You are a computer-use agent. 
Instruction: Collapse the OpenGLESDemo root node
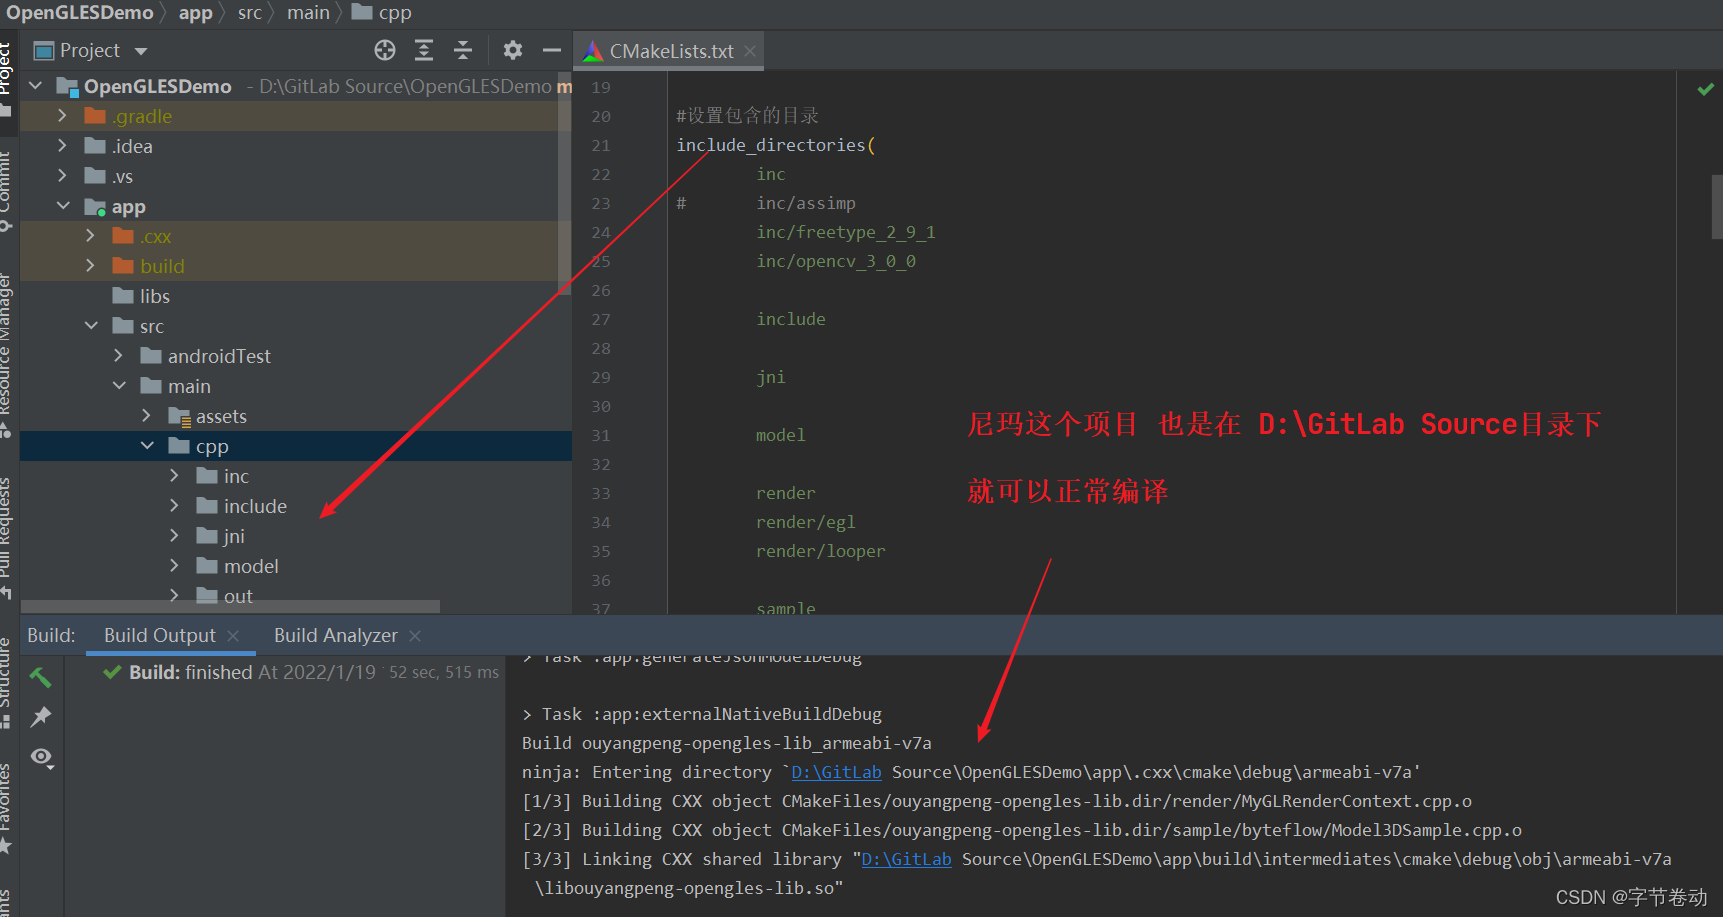tap(36, 86)
